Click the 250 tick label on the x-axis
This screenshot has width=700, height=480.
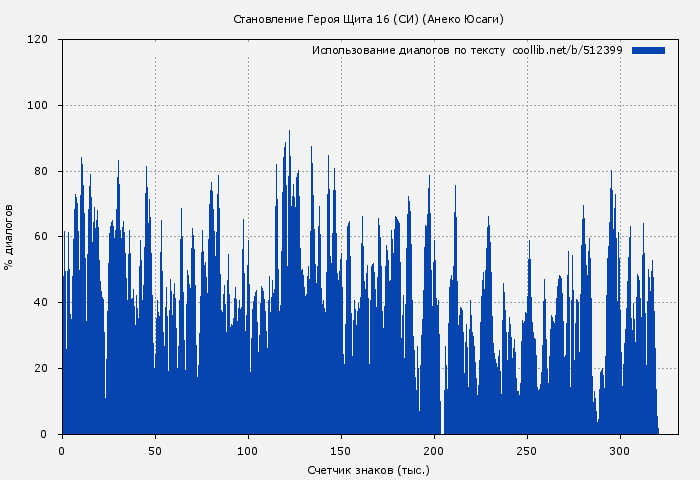coord(527,451)
